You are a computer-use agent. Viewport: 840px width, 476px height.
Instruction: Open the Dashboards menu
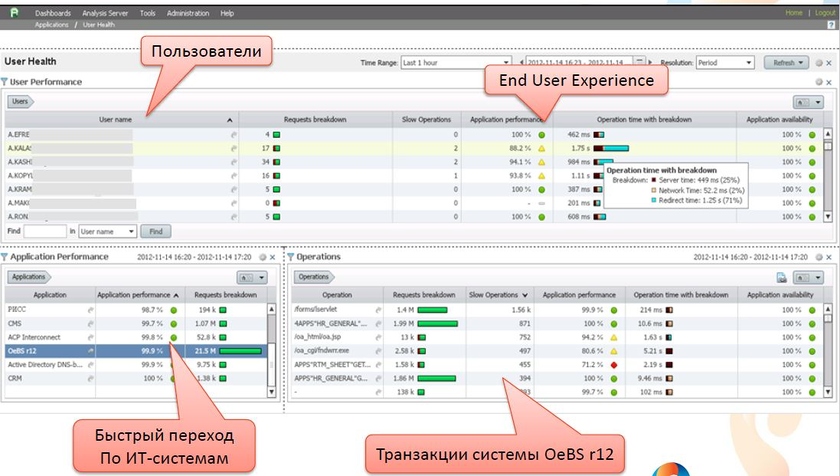53,13
